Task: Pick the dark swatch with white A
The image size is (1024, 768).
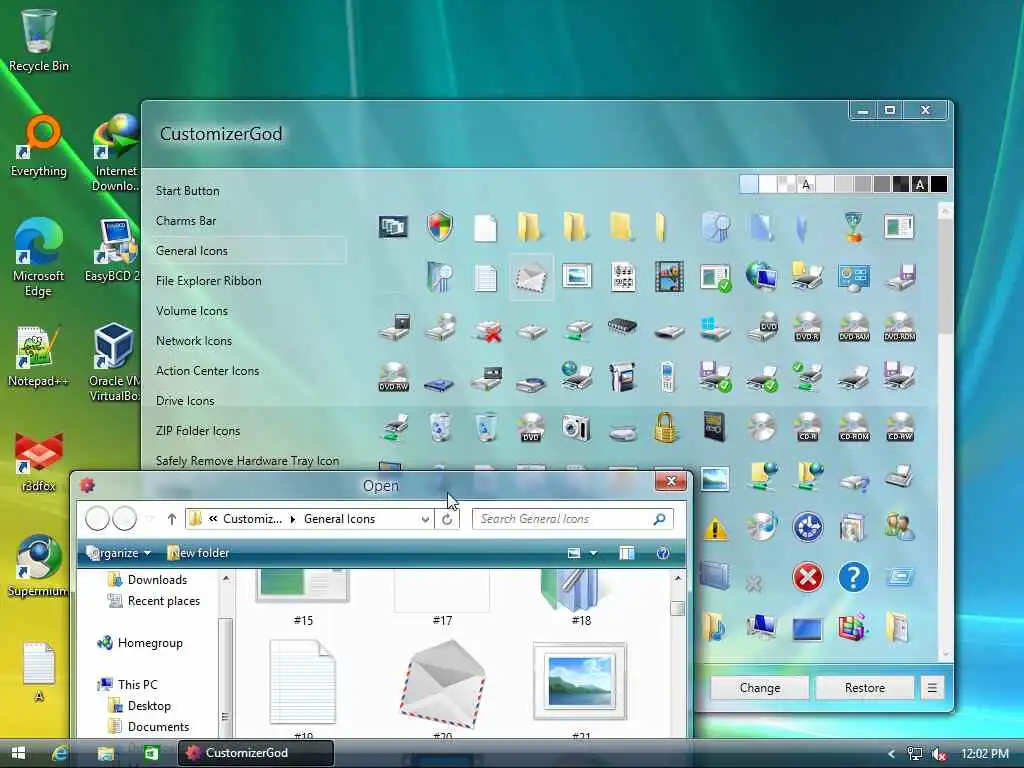Action: click(920, 185)
